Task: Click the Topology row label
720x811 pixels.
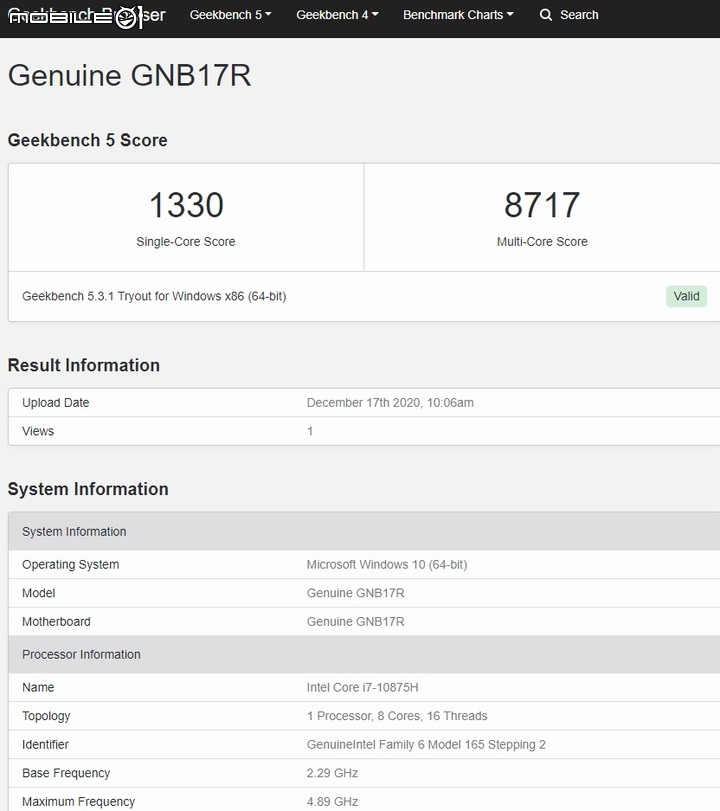Action: (x=46, y=716)
